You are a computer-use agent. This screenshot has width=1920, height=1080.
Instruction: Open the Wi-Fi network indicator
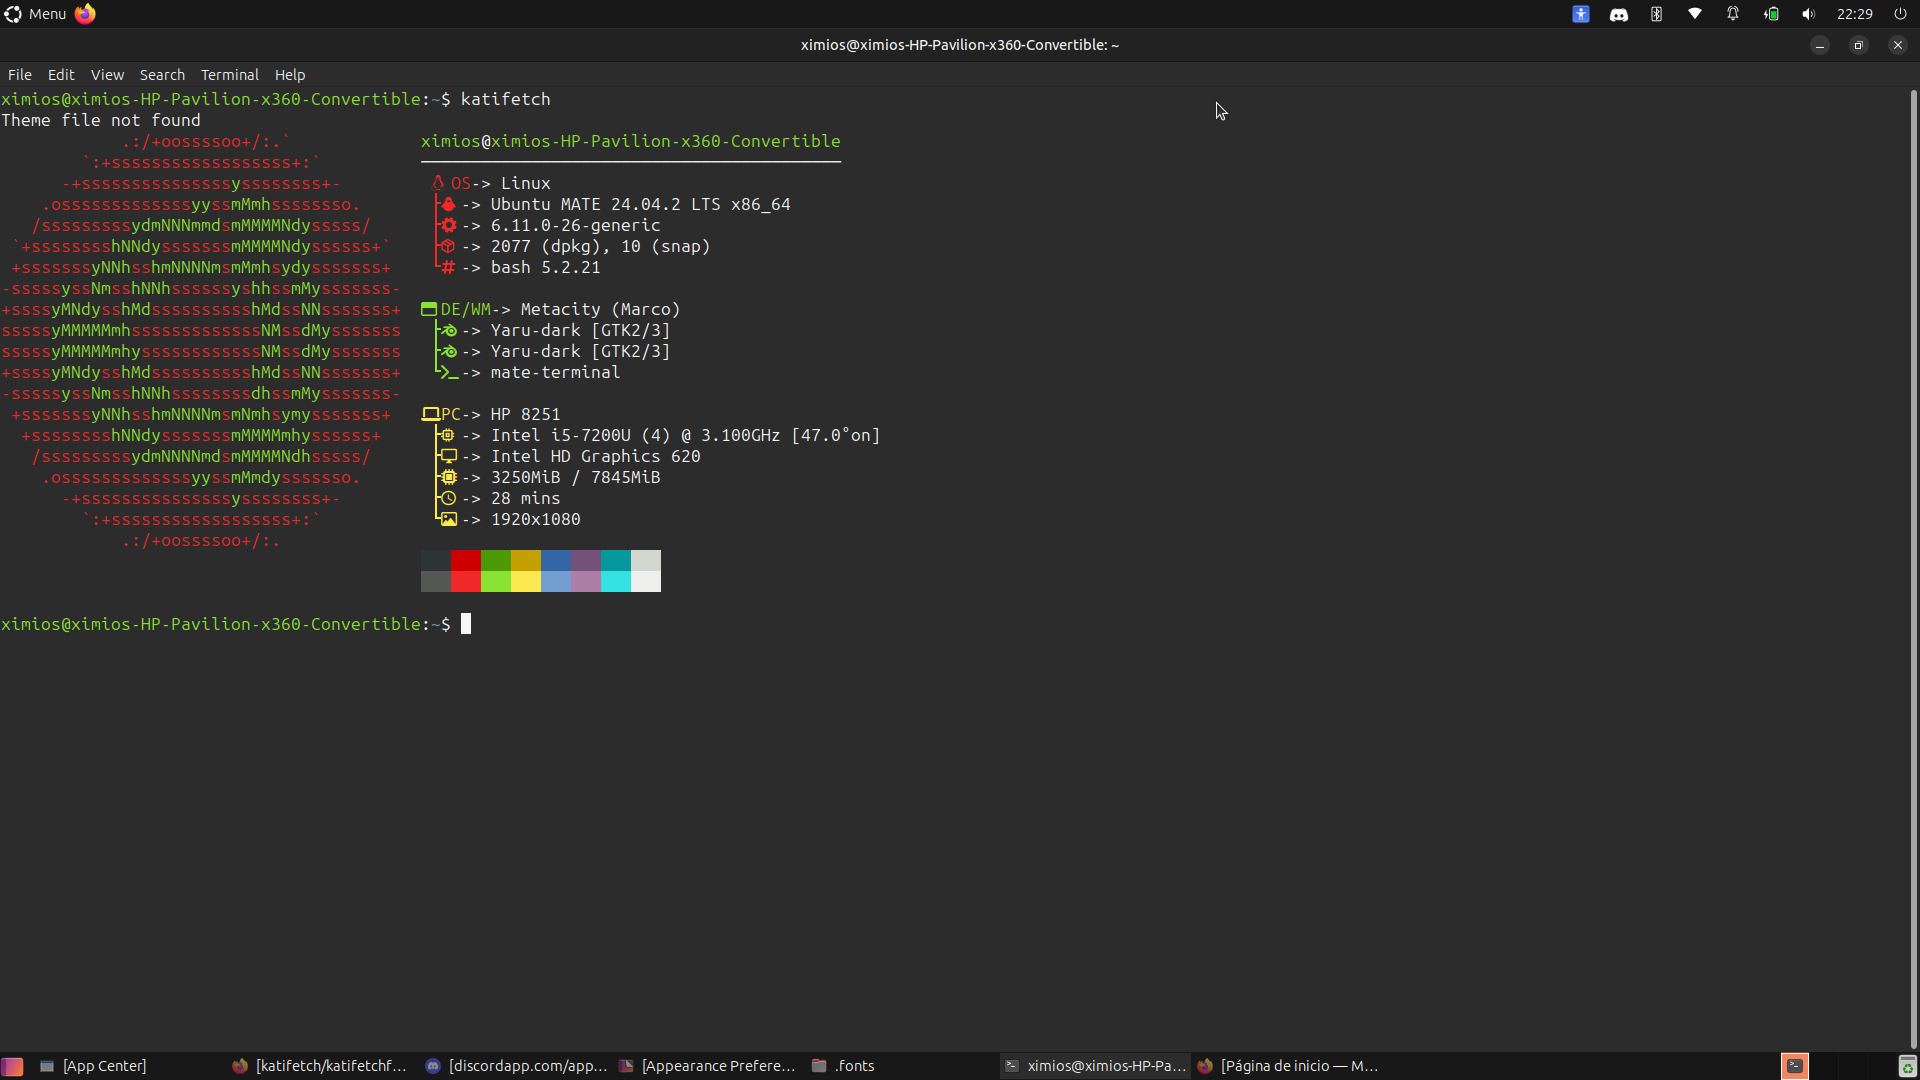(1695, 14)
